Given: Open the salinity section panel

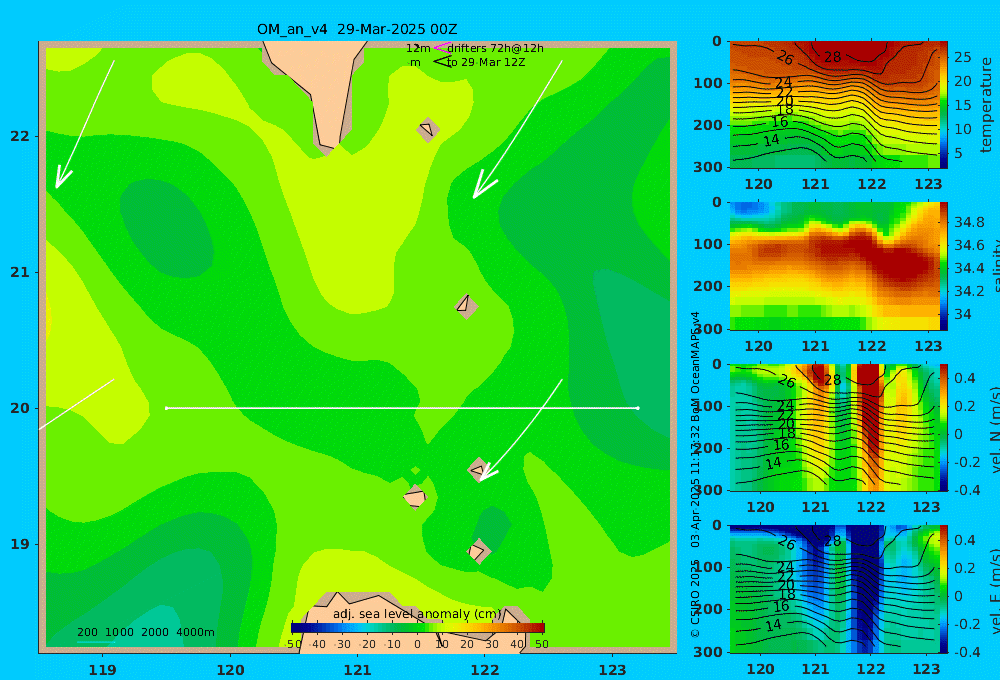Looking at the screenshot, I should pos(834,266).
